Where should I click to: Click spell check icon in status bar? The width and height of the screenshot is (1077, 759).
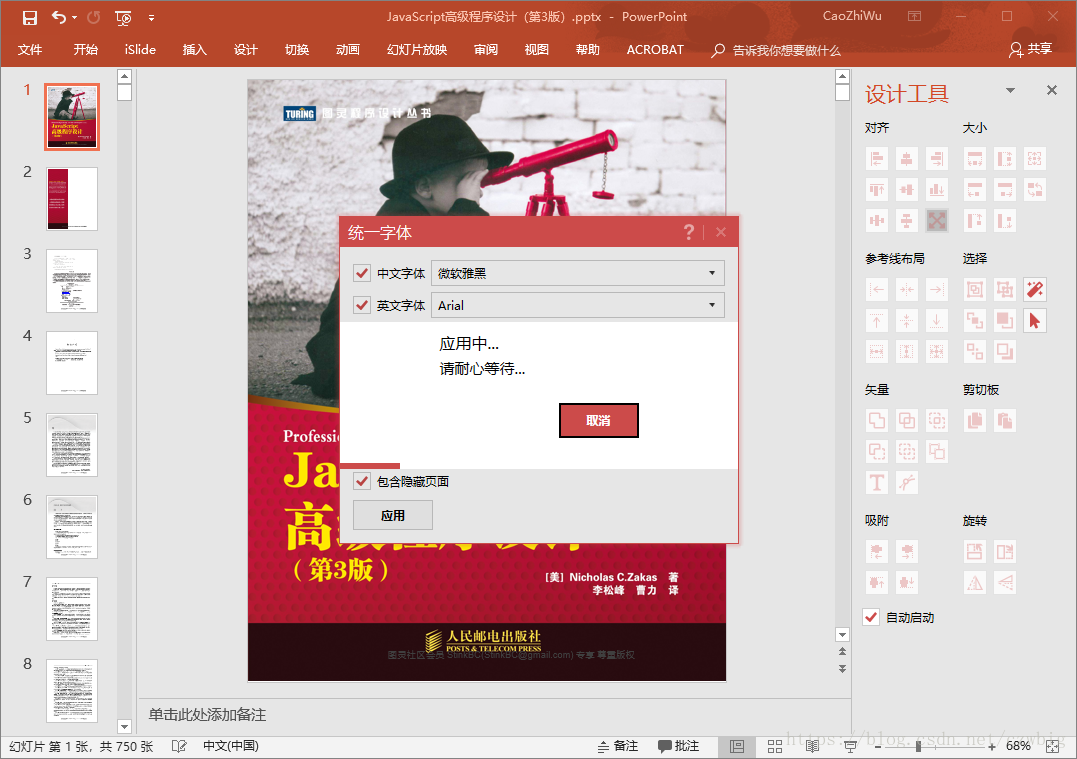(x=179, y=746)
